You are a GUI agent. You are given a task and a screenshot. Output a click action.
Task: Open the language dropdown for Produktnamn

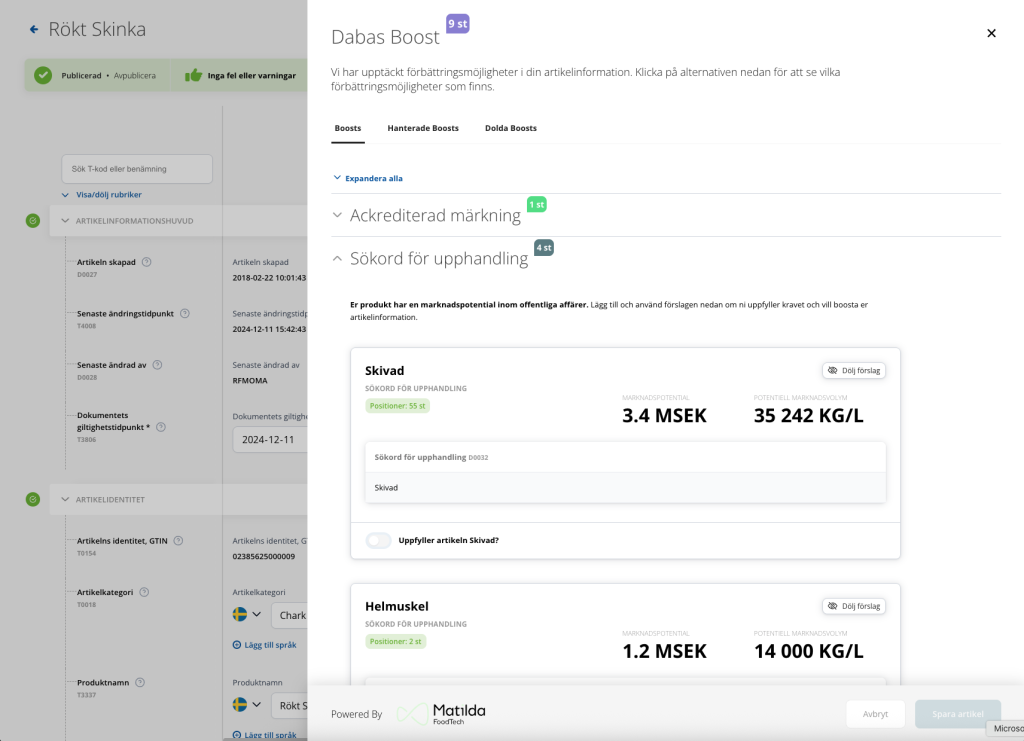(x=257, y=705)
